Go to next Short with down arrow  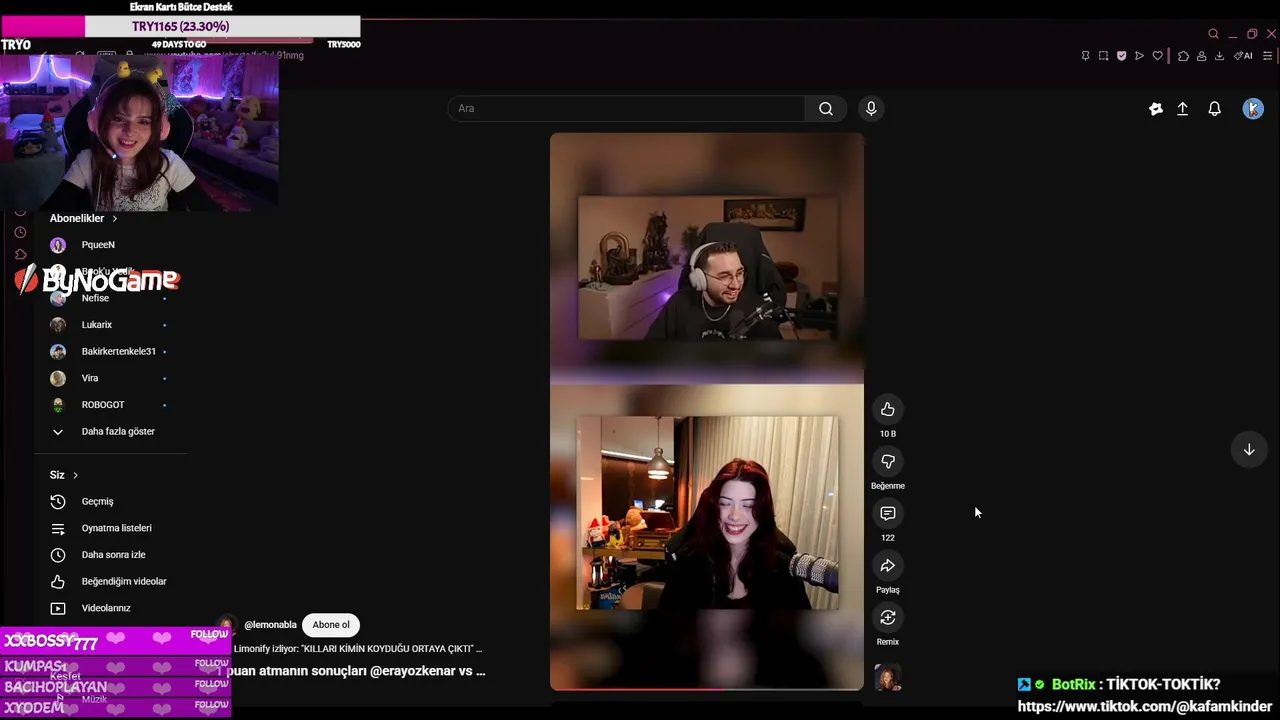[x=1249, y=450]
